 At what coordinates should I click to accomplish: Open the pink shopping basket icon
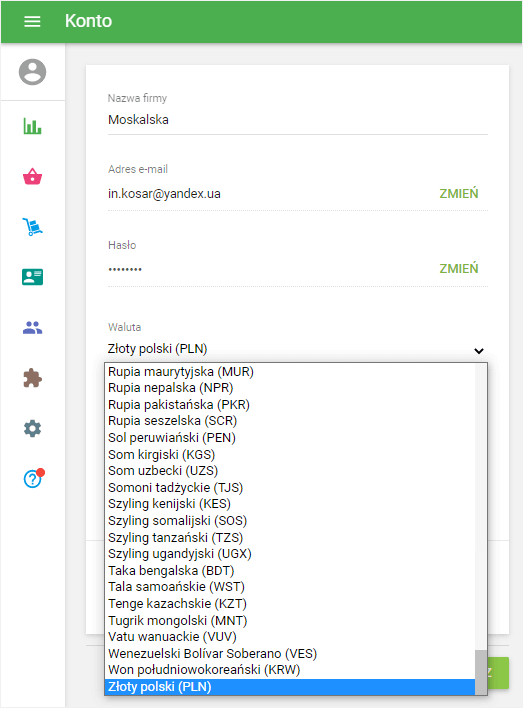pos(33,177)
